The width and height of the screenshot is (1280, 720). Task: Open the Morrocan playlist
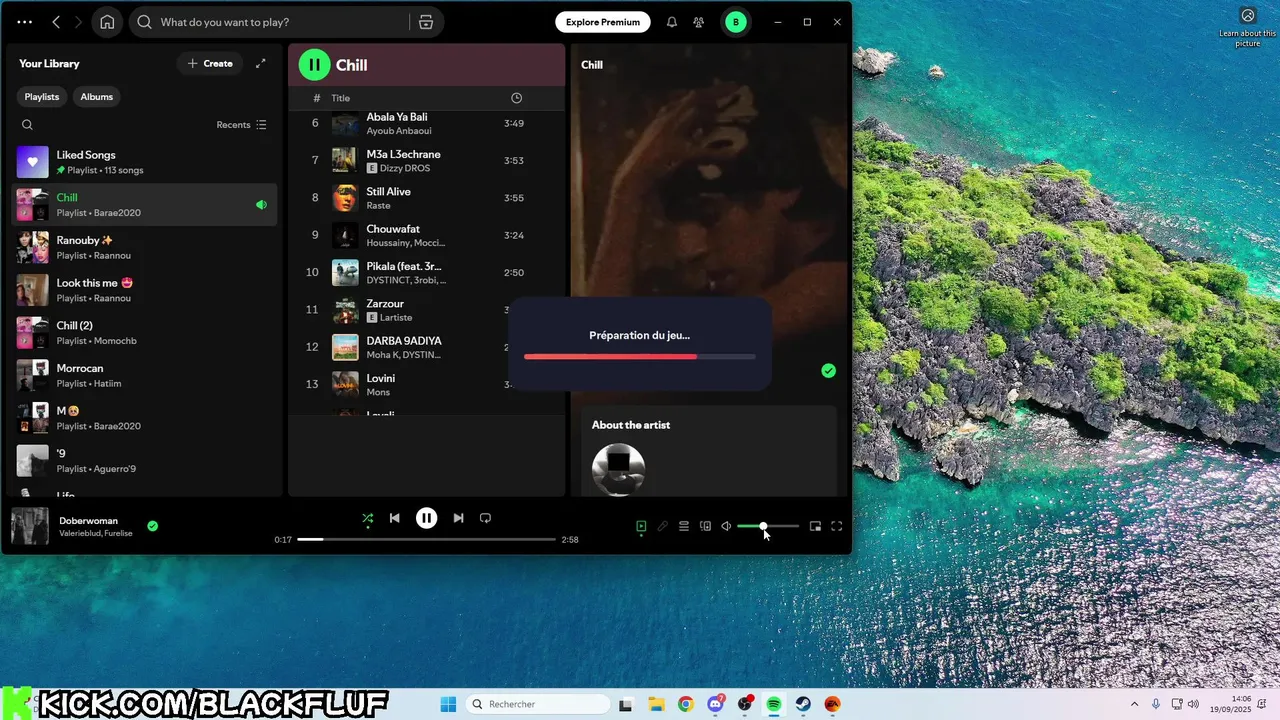point(144,375)
